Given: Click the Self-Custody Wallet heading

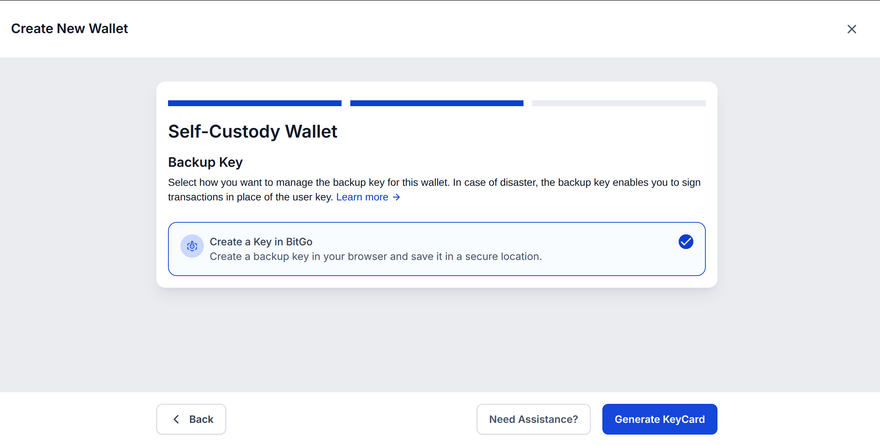Looking at the screenshot, I should click(252, 131).
